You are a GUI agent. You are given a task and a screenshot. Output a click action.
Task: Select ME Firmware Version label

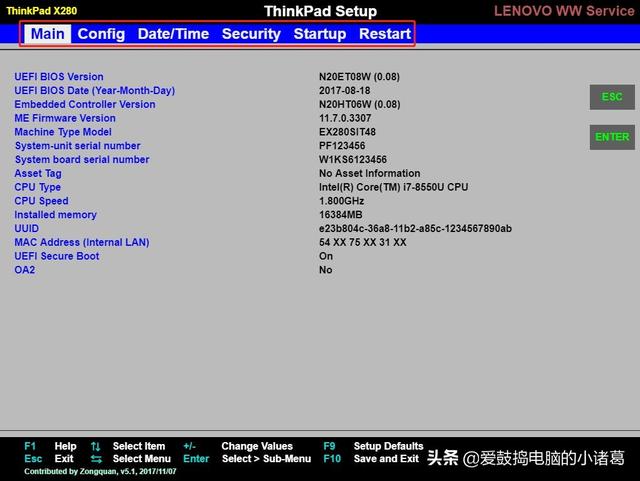pyautogui.click(x=65, y=118)
